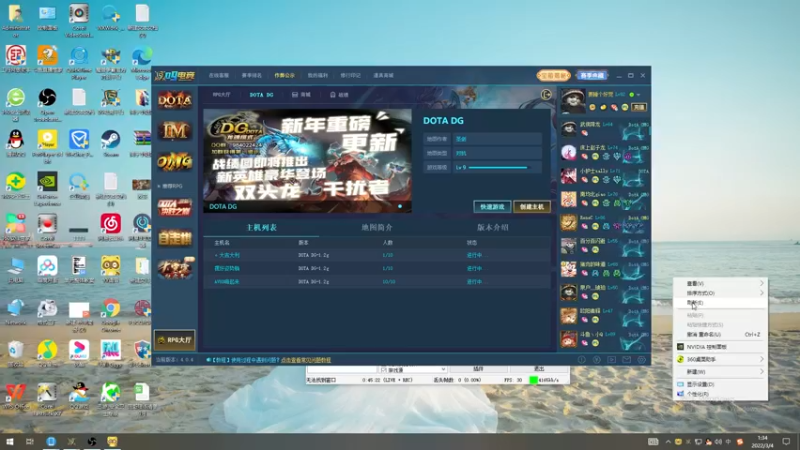Click the 创建主机 button
This screenshot has width=800, height=450.
532,207
